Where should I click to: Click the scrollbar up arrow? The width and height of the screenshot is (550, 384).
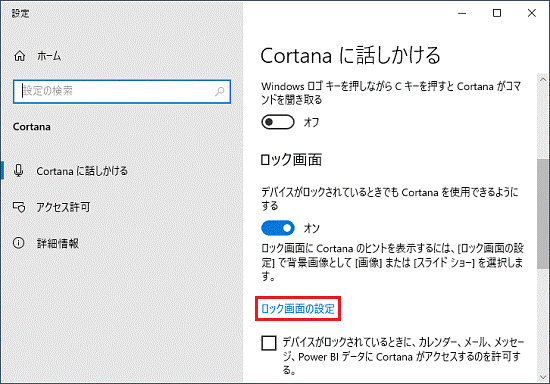(x=543, y=79)
